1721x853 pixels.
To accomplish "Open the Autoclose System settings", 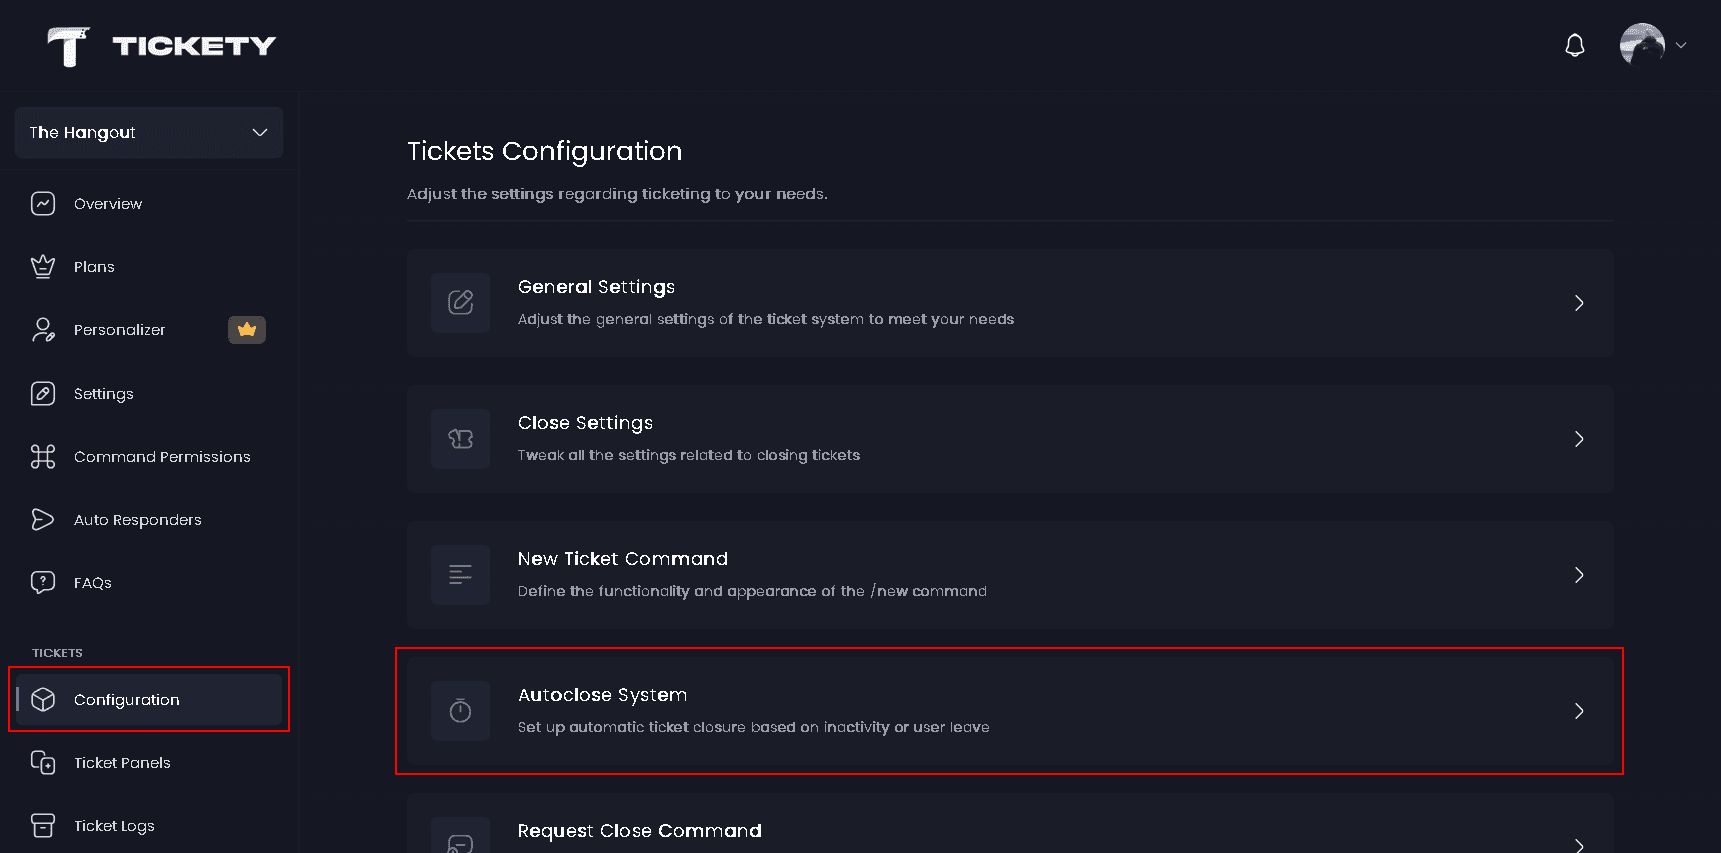I will pyautogui.click(x=1009, y=711).
